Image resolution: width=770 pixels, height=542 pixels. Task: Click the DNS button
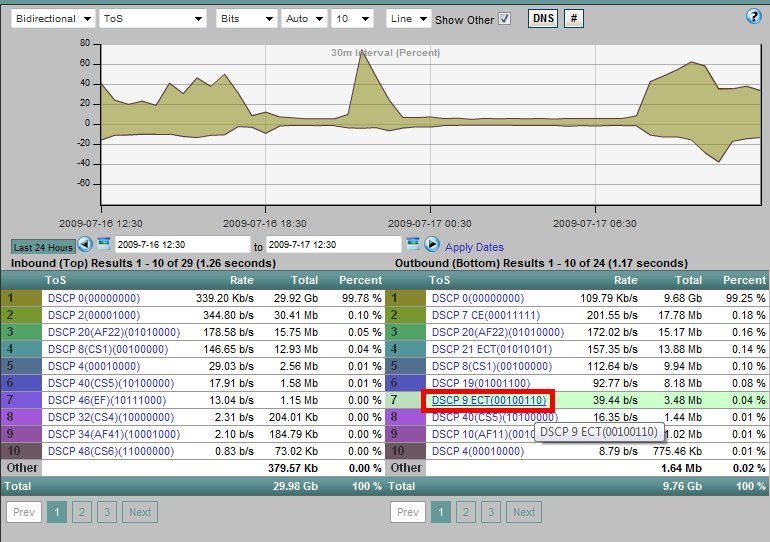click(x=543, y=19)
